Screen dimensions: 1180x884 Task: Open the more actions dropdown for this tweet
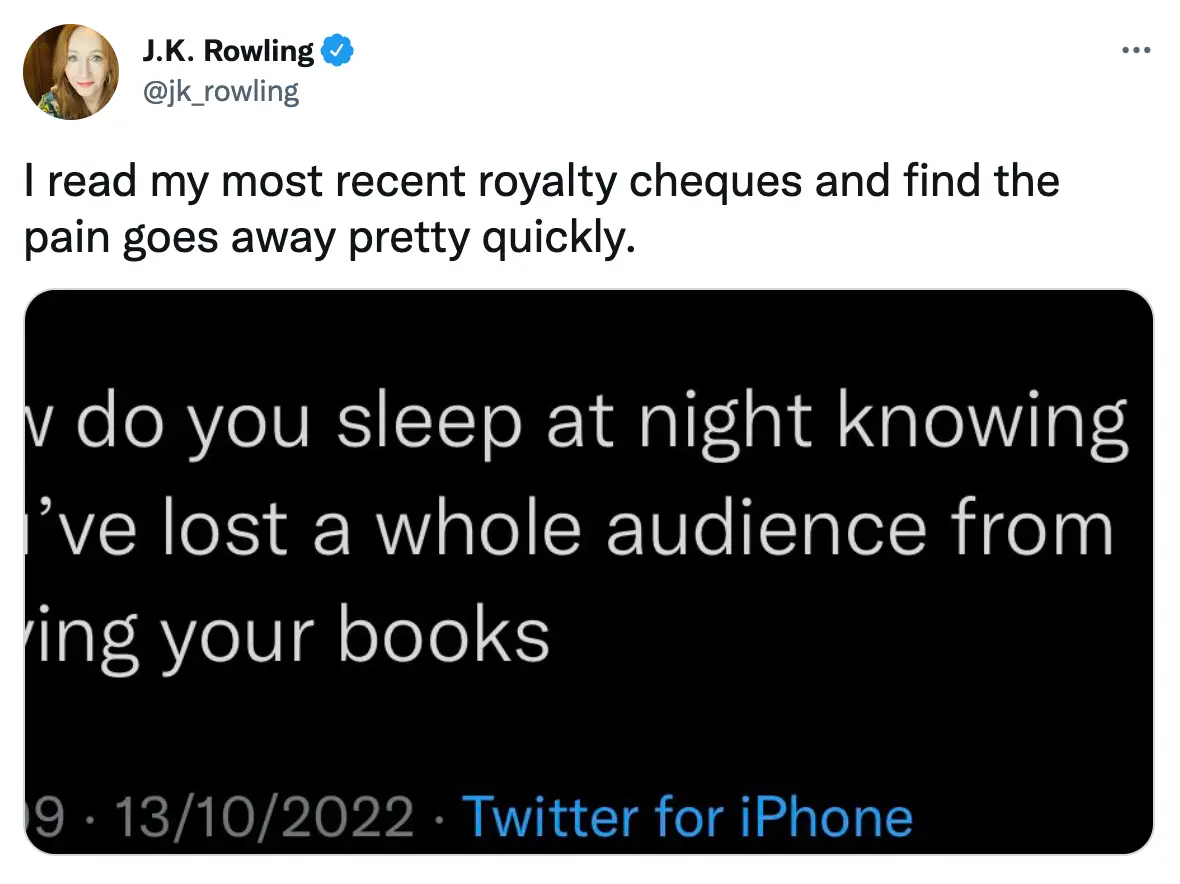pyautogui.click(x=1137, y=48)
